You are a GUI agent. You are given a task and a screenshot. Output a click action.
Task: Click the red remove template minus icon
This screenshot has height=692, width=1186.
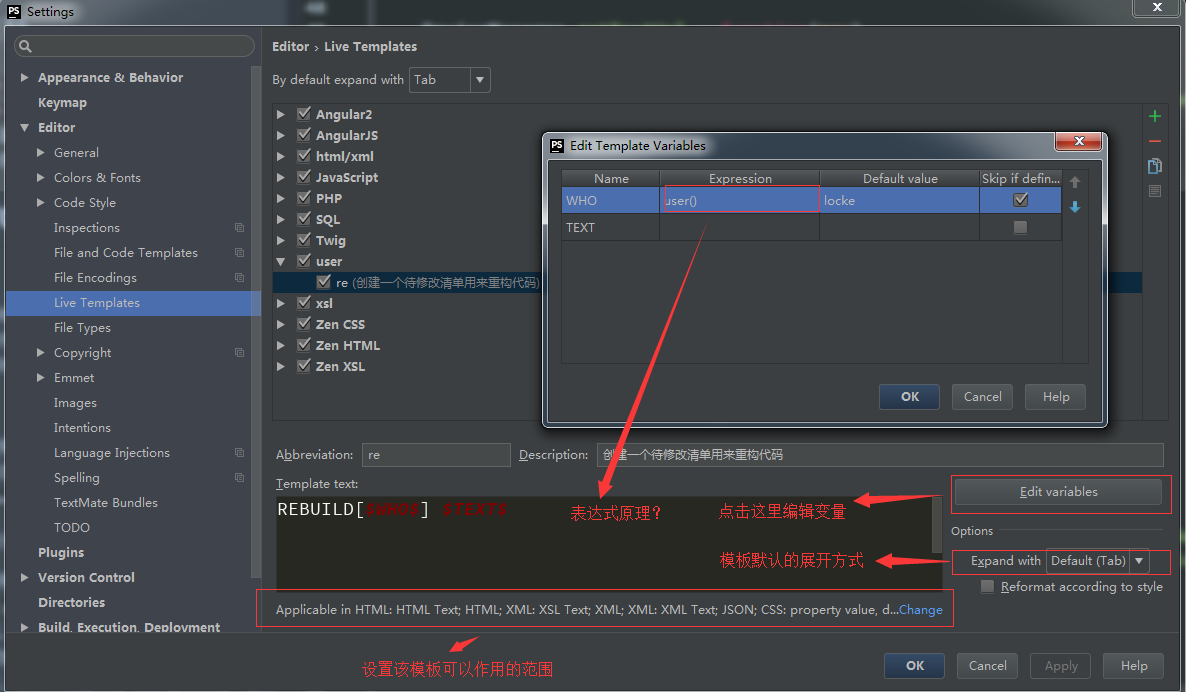1155,141
